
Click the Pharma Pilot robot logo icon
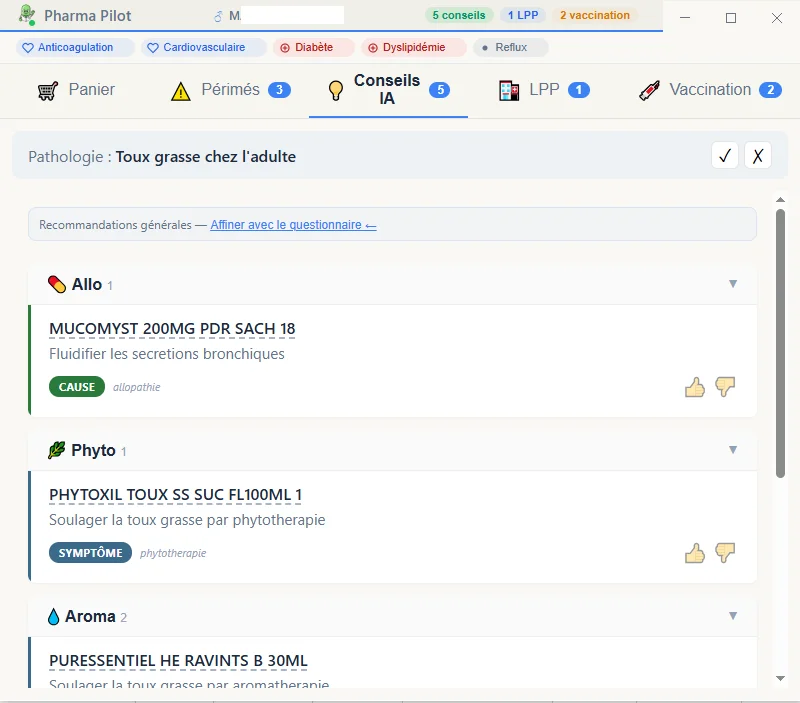tap(27, 15)
